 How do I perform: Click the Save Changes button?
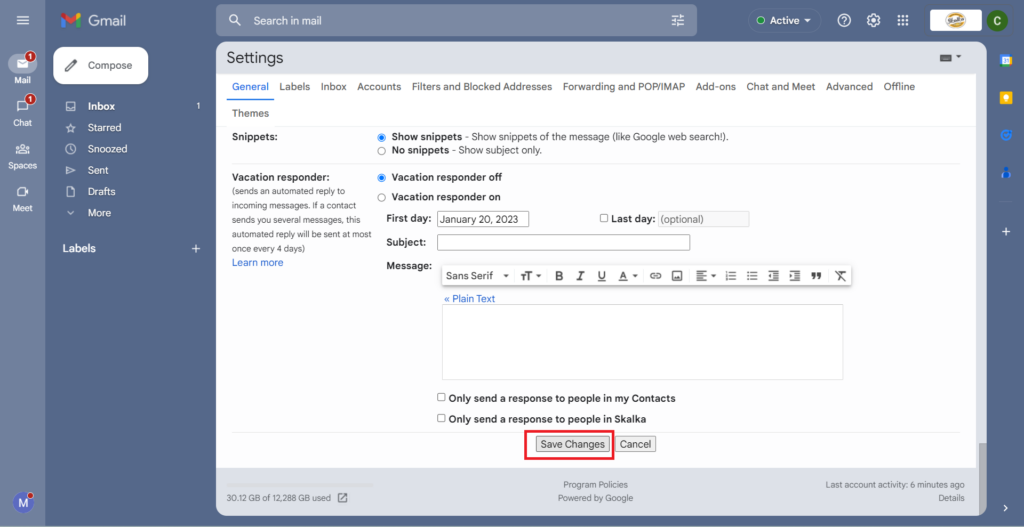[572, 444]
